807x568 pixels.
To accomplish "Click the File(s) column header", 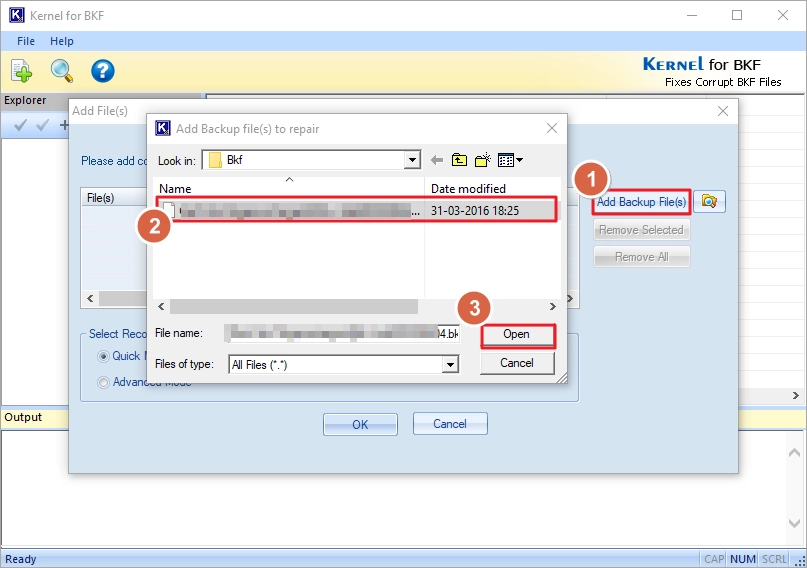I will click(101, 198).
